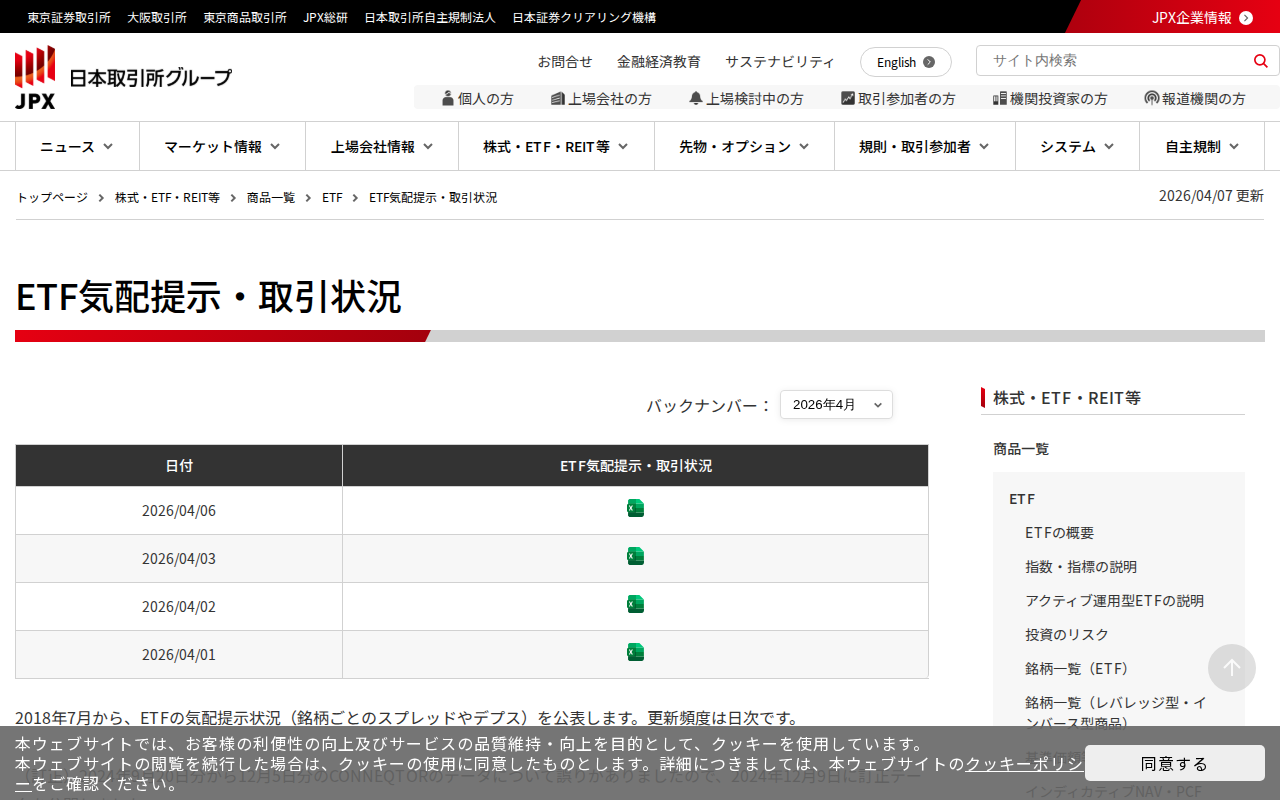Click the search magnifier icon

point(1260,61)
